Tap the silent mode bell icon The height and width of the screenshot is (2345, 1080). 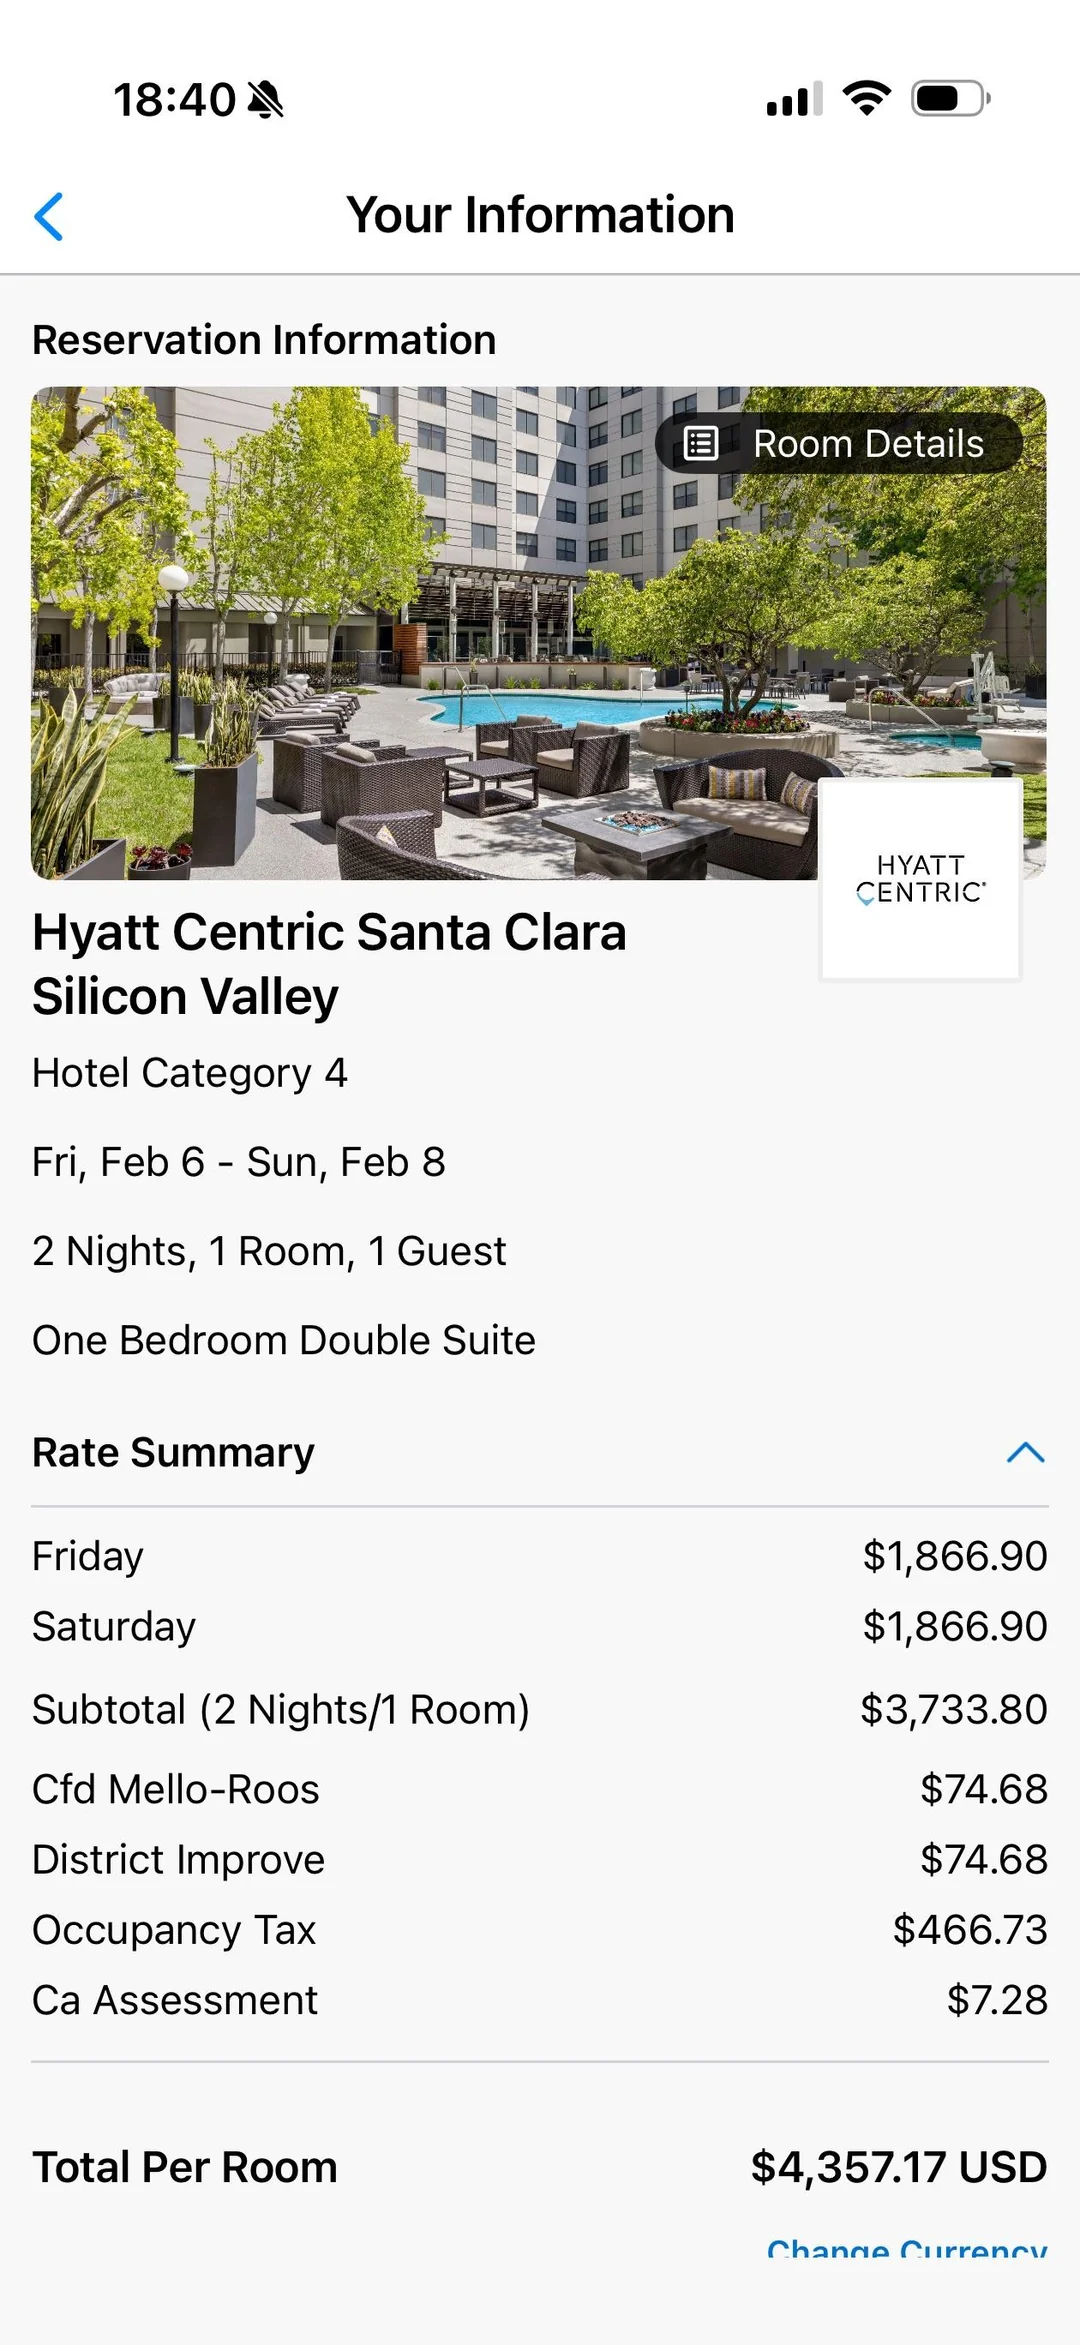point(266,100)
